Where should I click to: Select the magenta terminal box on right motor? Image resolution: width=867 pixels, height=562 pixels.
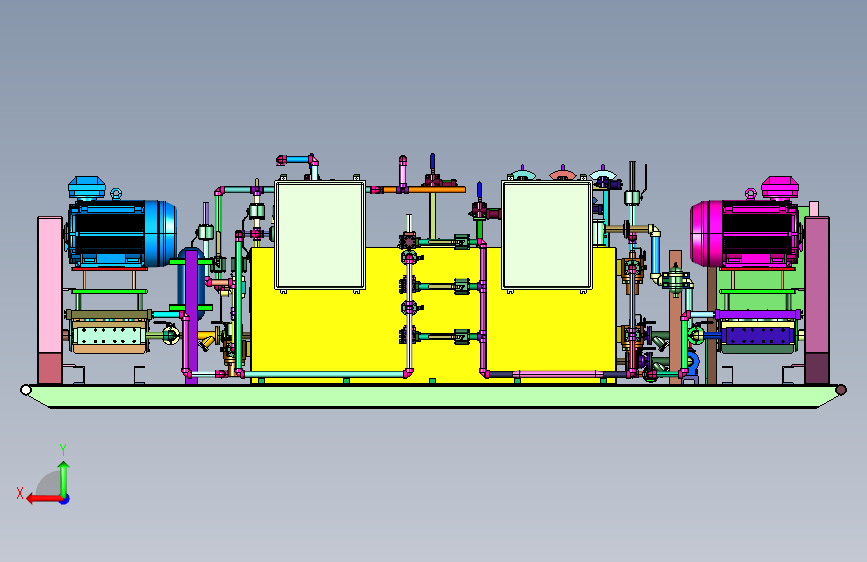click(x=780, y=188)
